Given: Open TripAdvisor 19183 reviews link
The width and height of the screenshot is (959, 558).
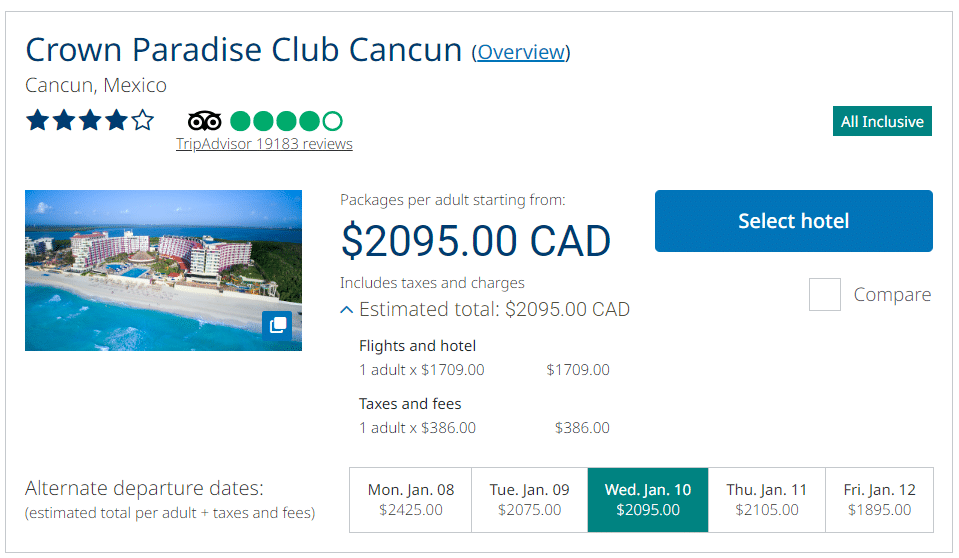Looking at the screenshot, I should 264,144.
